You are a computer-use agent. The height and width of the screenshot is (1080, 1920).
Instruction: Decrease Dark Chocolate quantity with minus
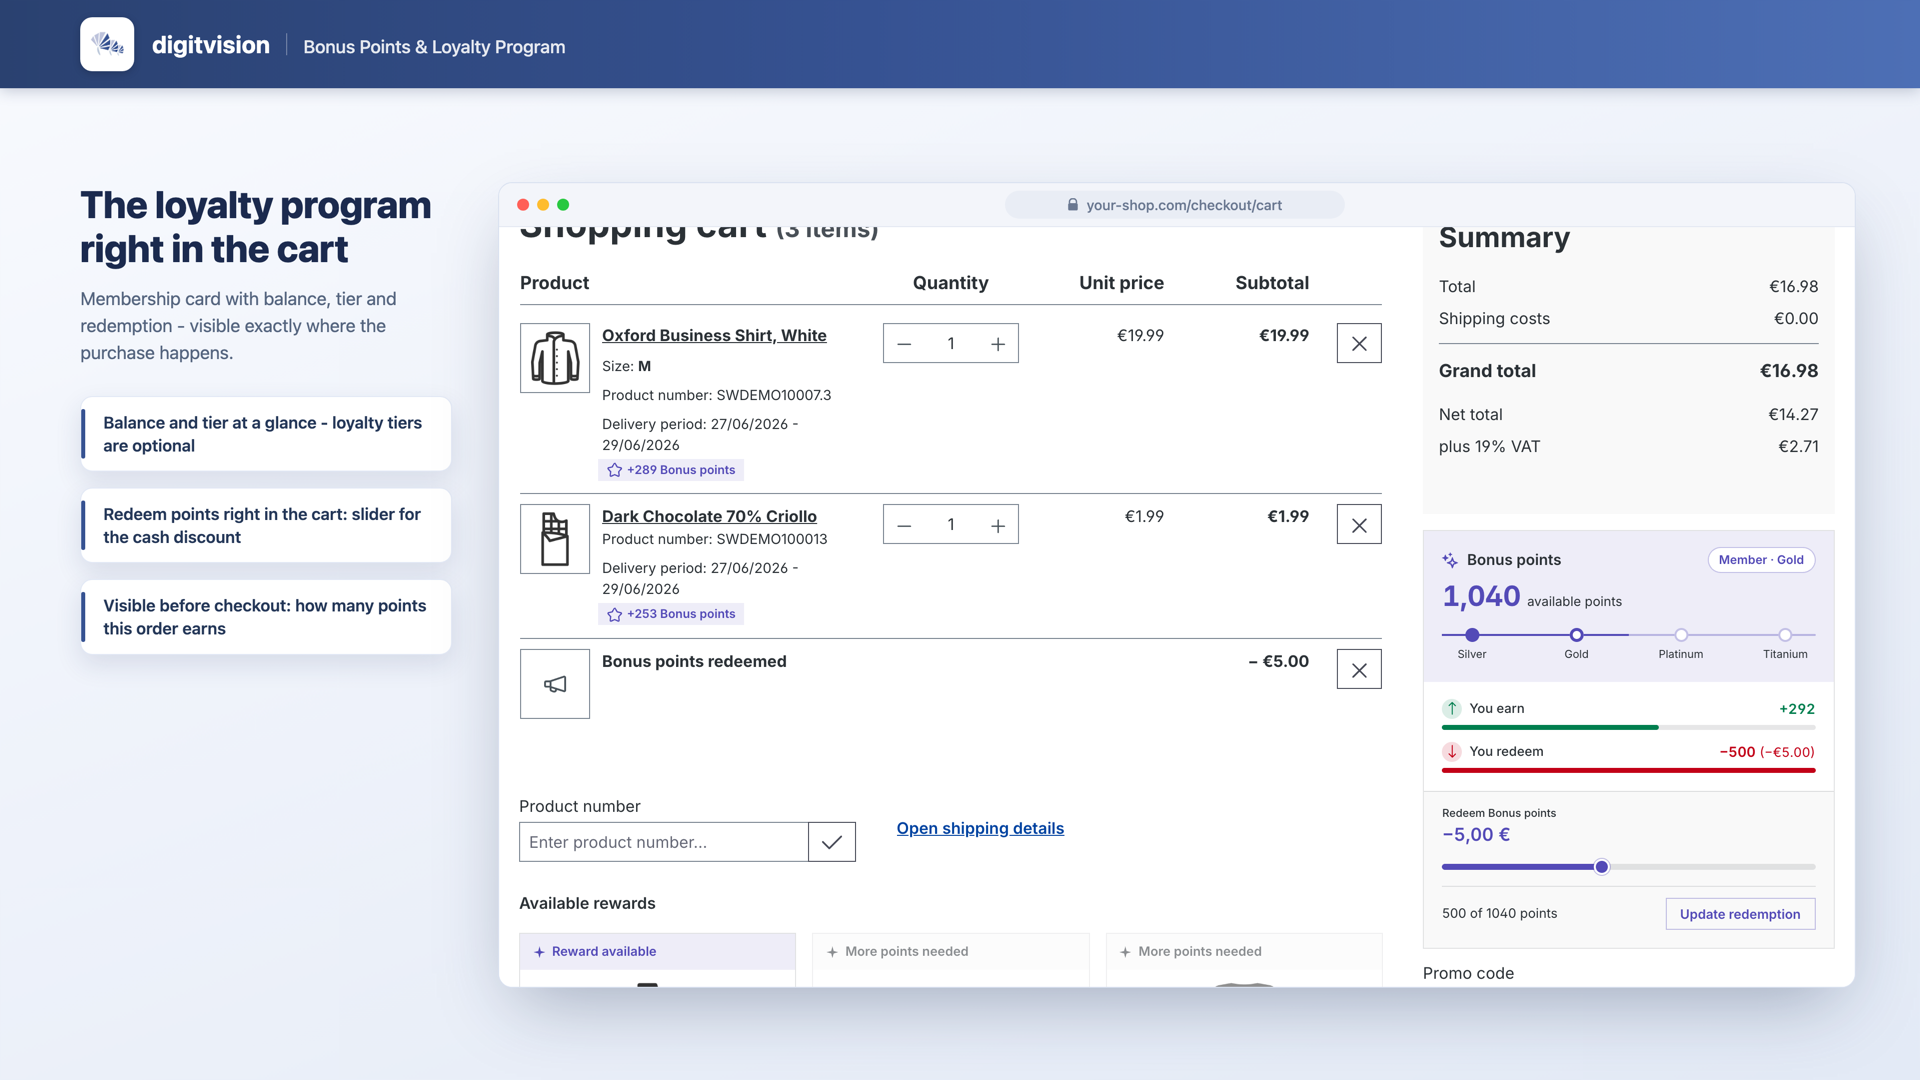pos(904,525)
